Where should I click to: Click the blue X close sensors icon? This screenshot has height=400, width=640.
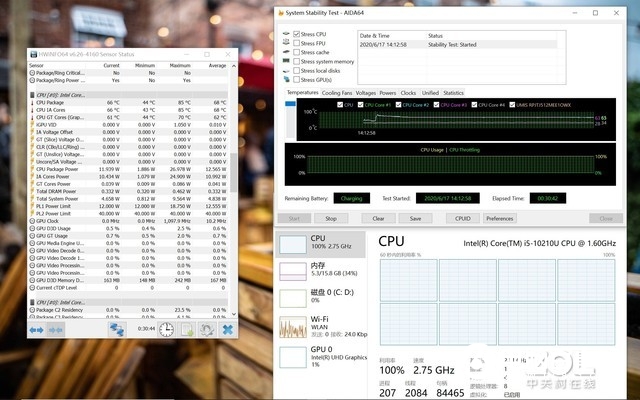click(x=228, y=329)
